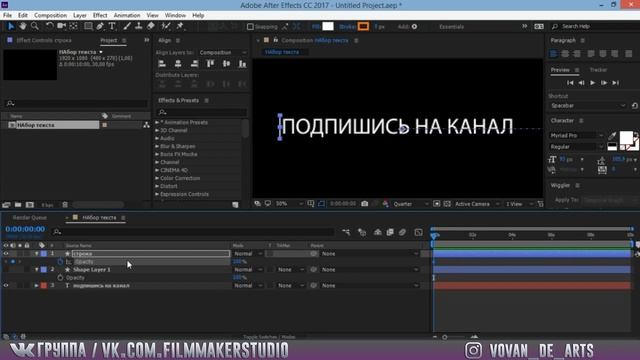Open the Composition menu
Image resolution: width=640 pixels, height=360 pixels.
point(50,15)
